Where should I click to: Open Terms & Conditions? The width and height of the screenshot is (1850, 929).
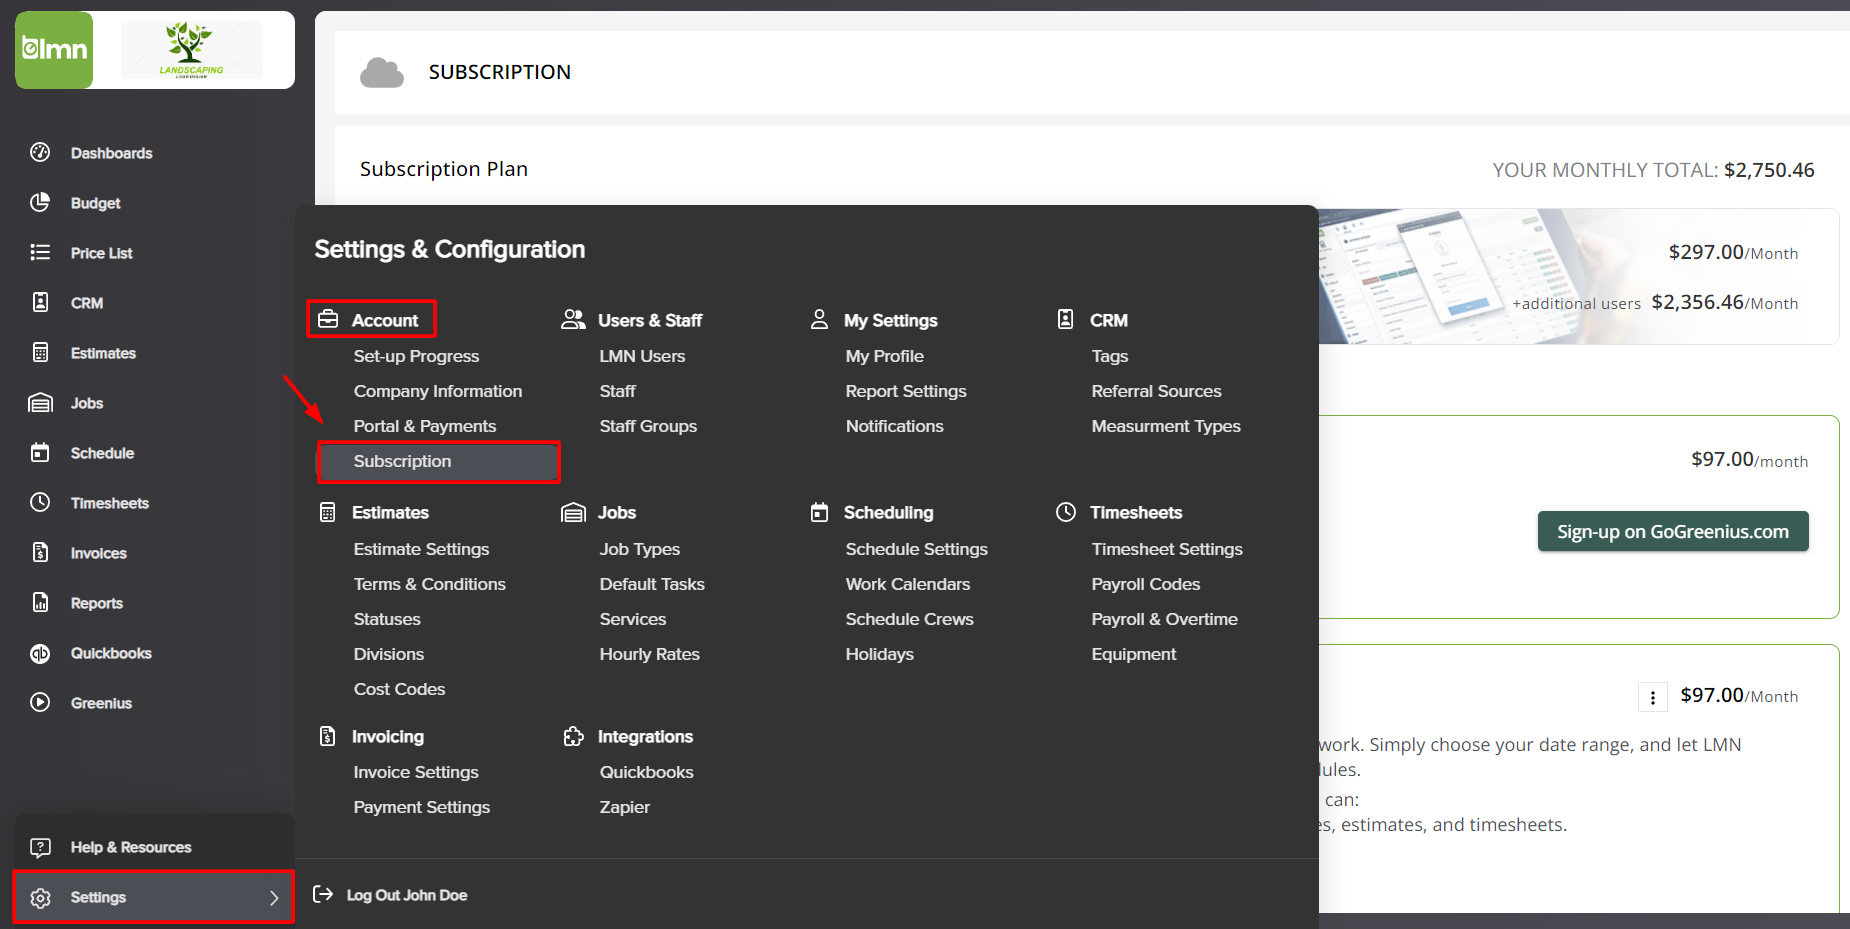pos(429,584)
